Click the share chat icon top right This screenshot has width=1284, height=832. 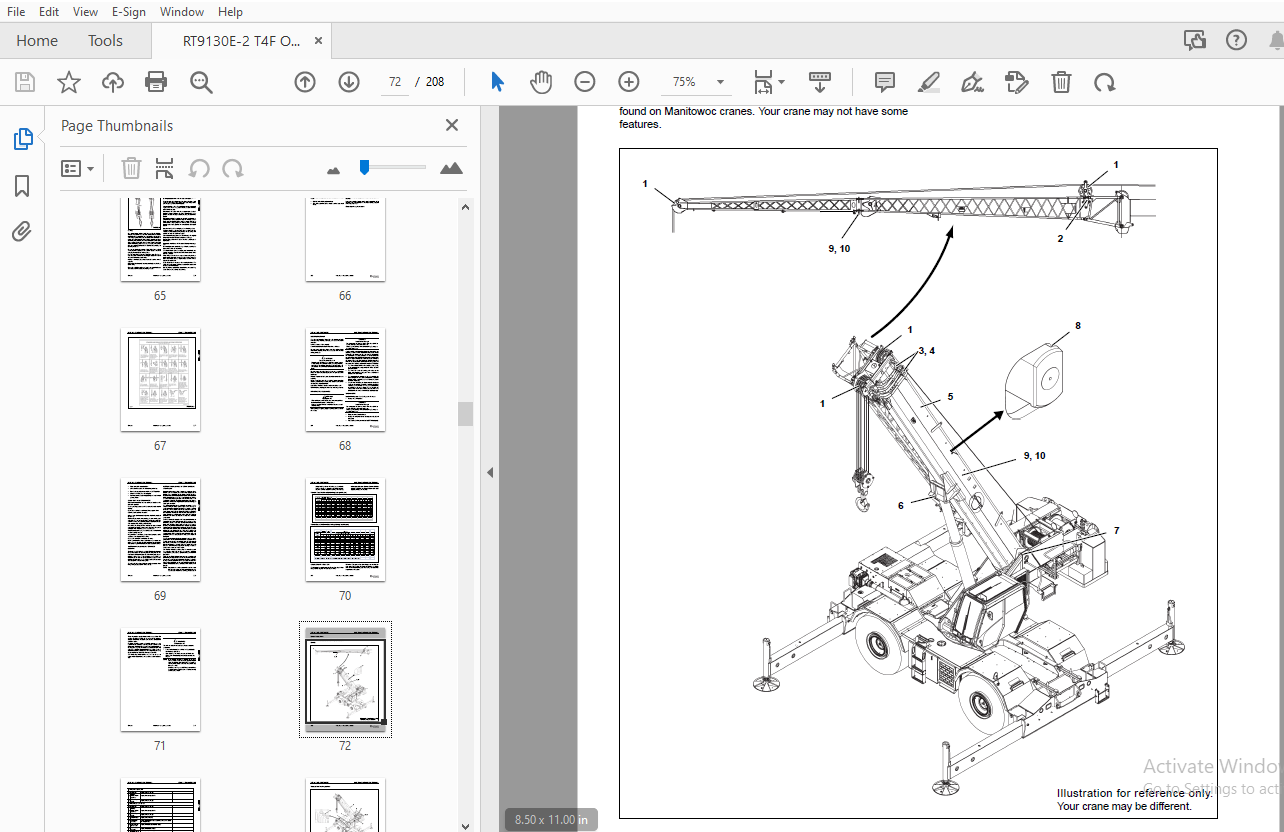point(1194,40)
